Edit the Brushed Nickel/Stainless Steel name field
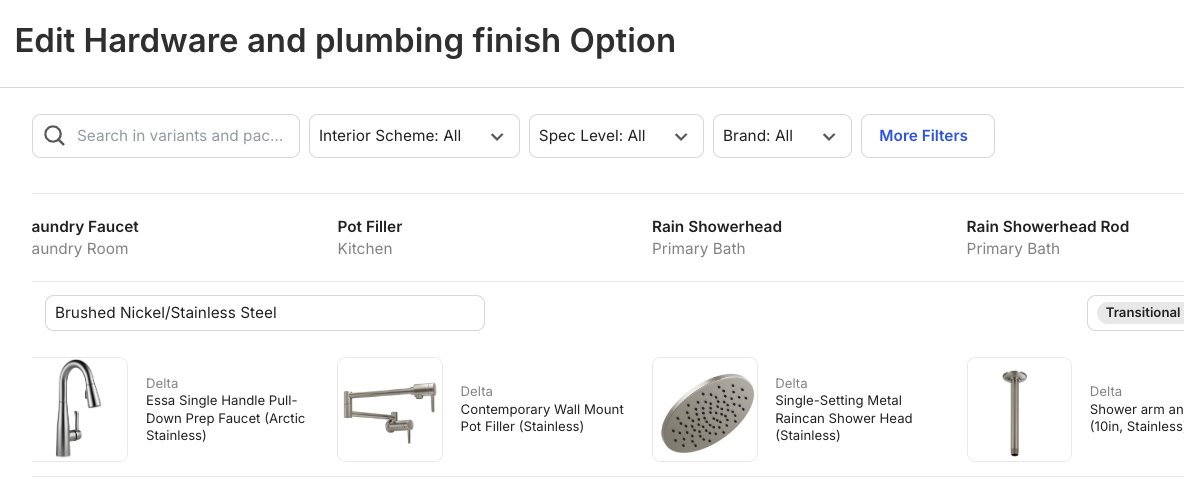The image size is (1184, 481). 265,313
